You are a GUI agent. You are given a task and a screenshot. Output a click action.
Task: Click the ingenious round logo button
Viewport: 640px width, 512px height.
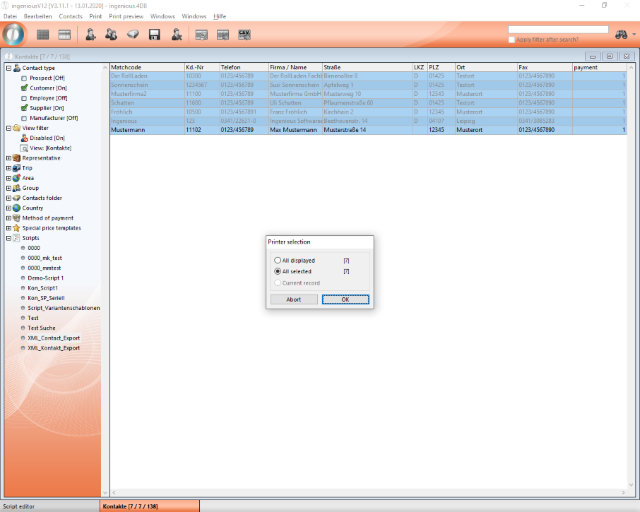pyautogui.click(x=13, y=34)
